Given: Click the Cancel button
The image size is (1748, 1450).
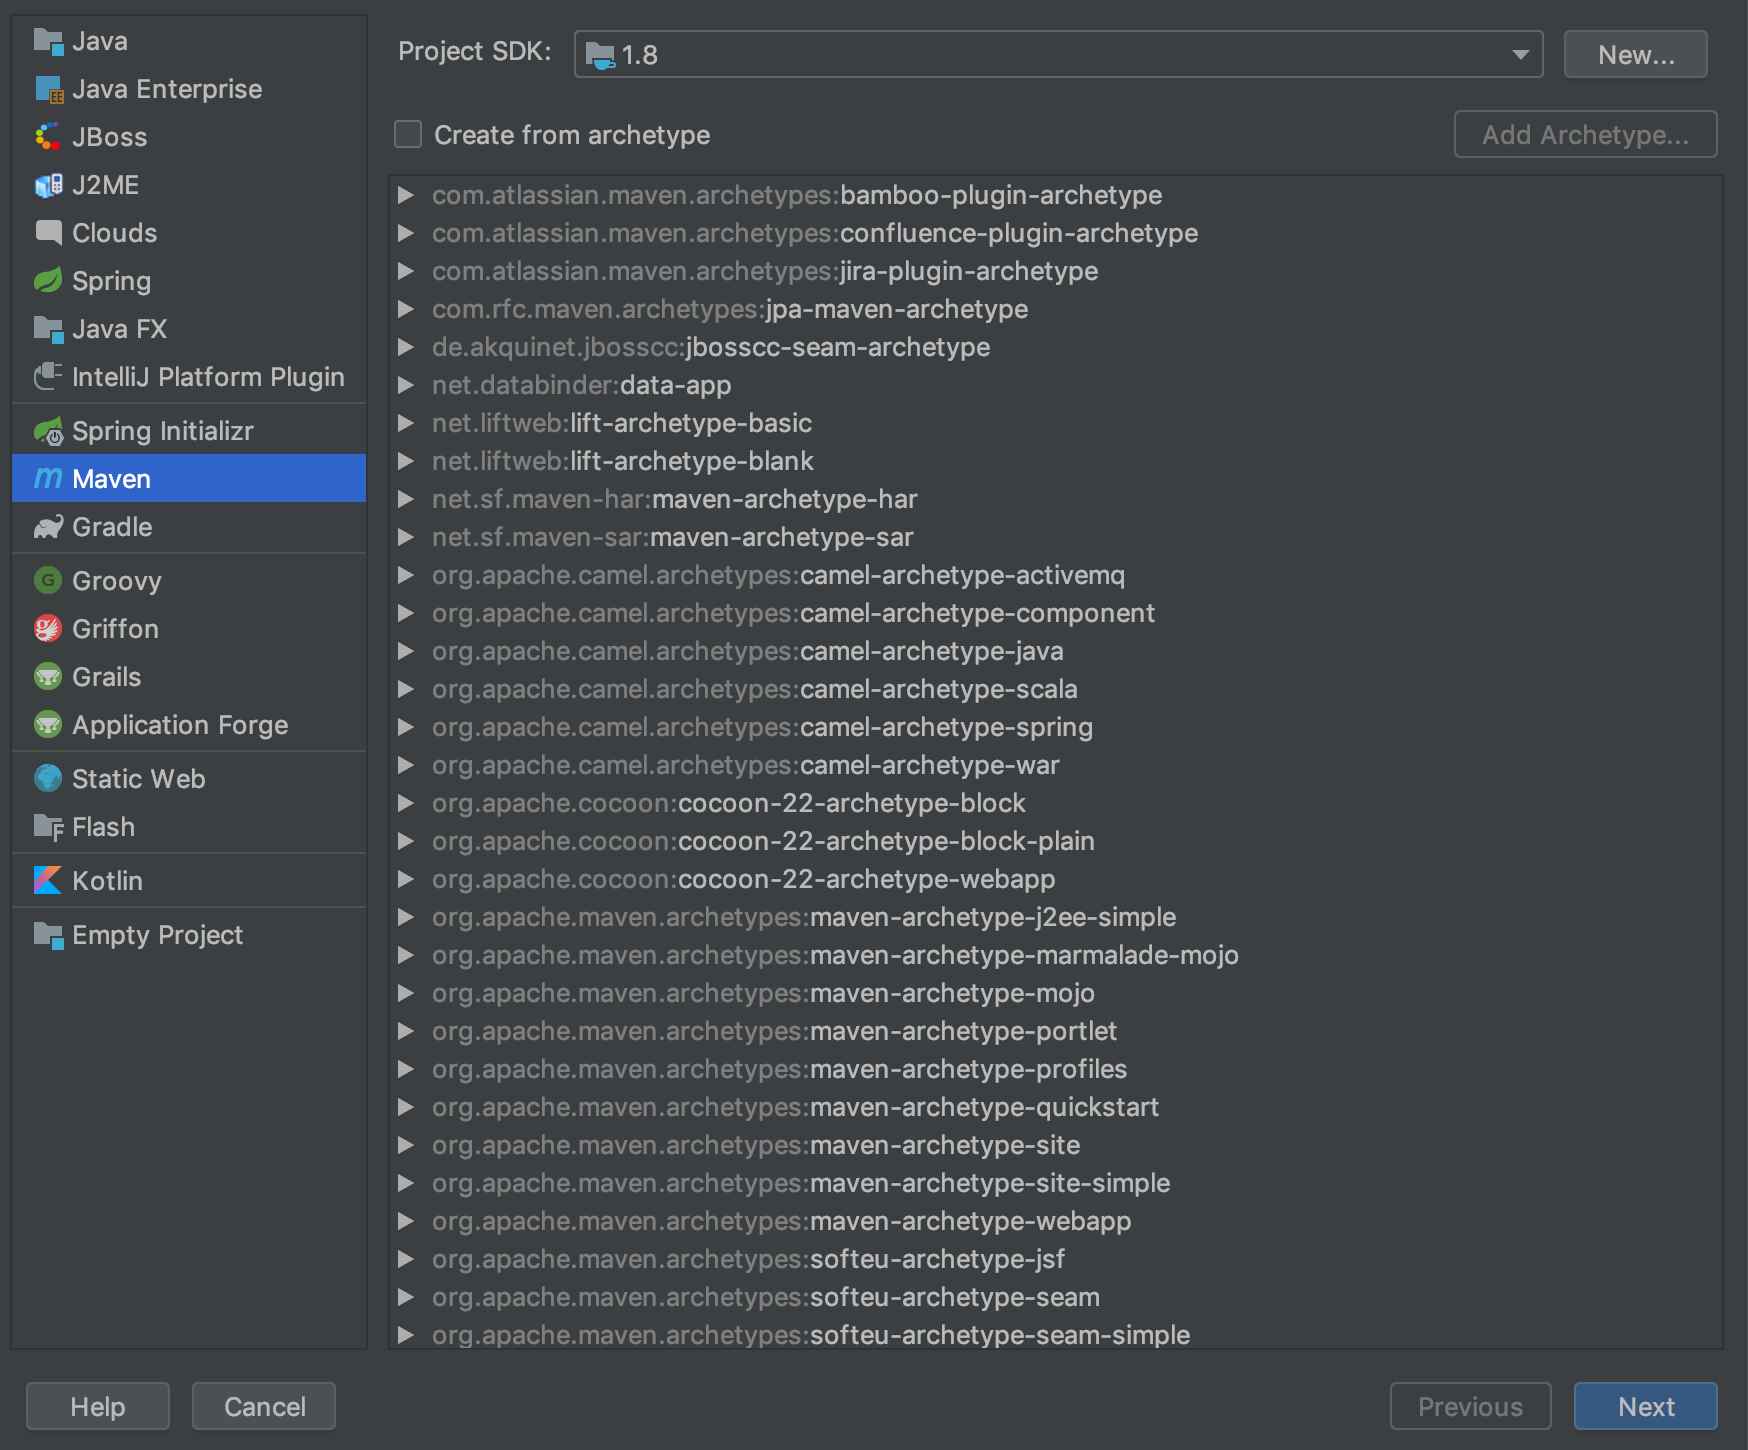Looking at the screenshot, I should 264,1406.
